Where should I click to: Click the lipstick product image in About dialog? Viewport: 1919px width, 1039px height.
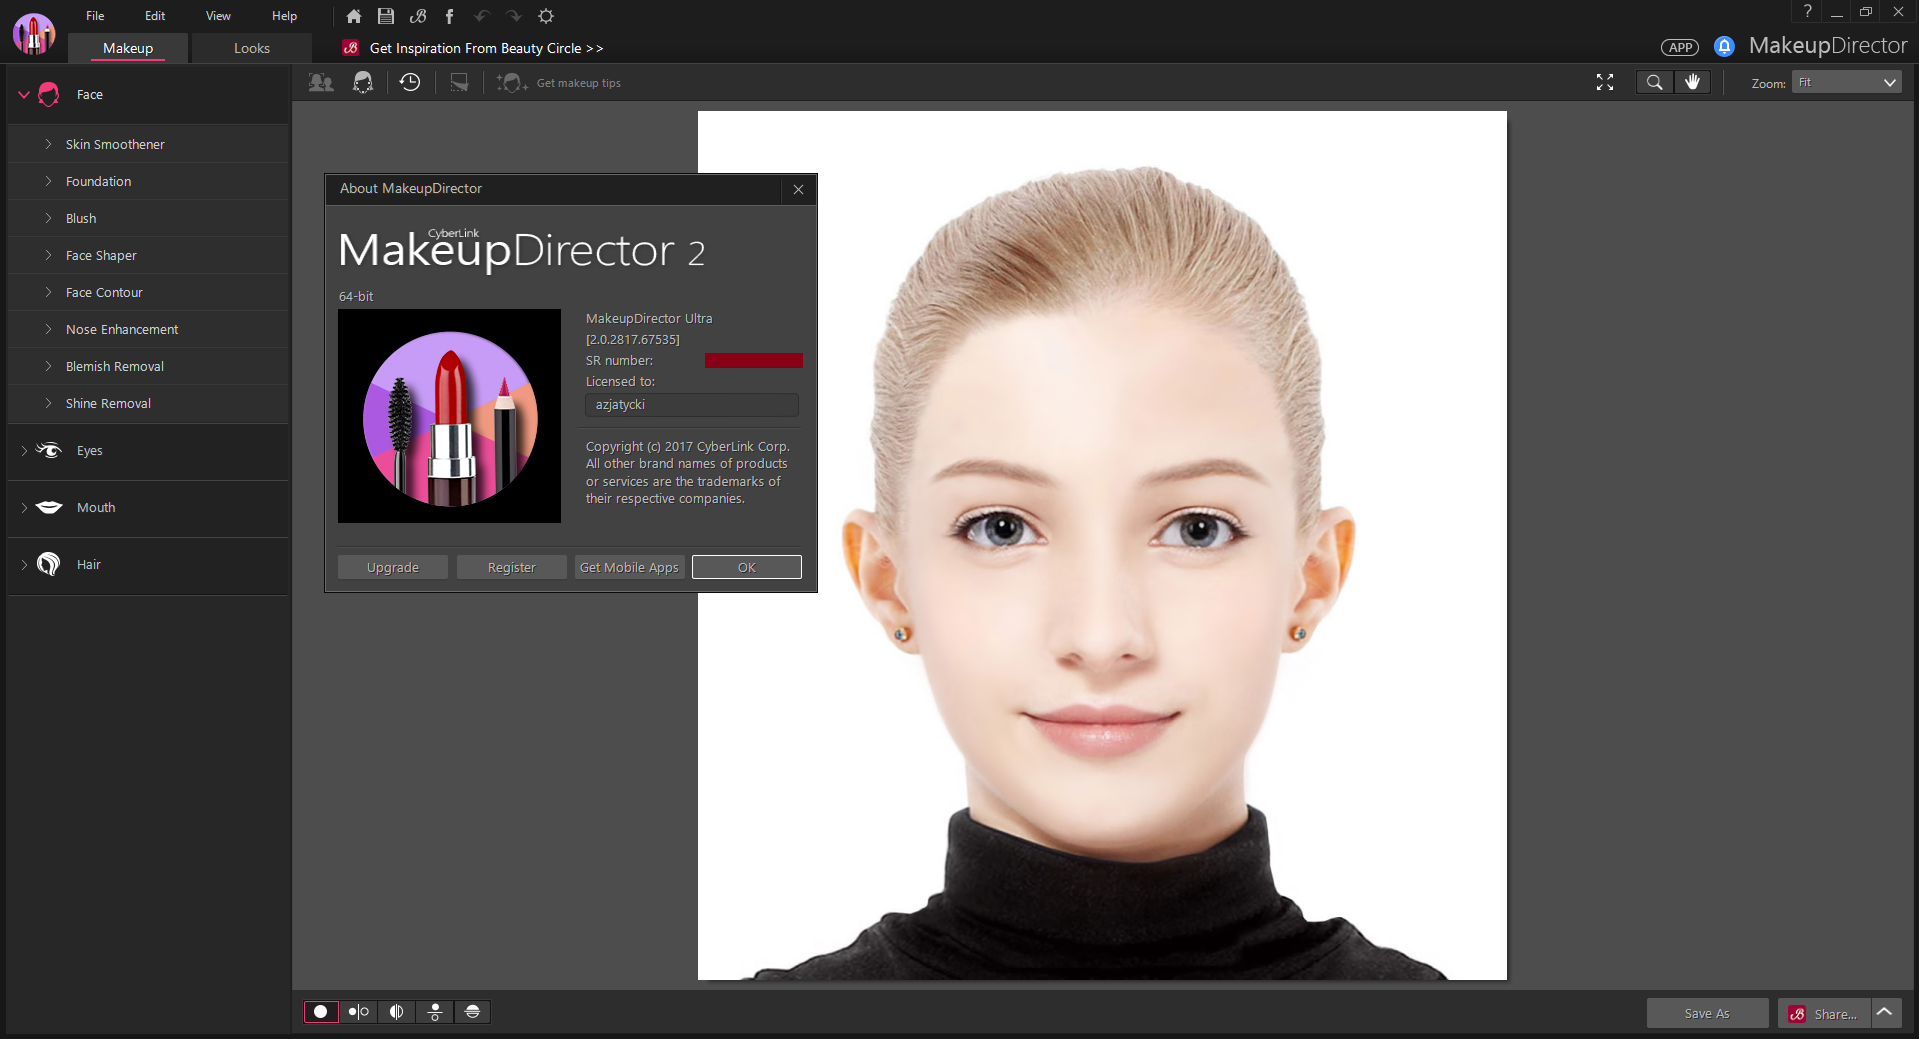coord(449,416)
